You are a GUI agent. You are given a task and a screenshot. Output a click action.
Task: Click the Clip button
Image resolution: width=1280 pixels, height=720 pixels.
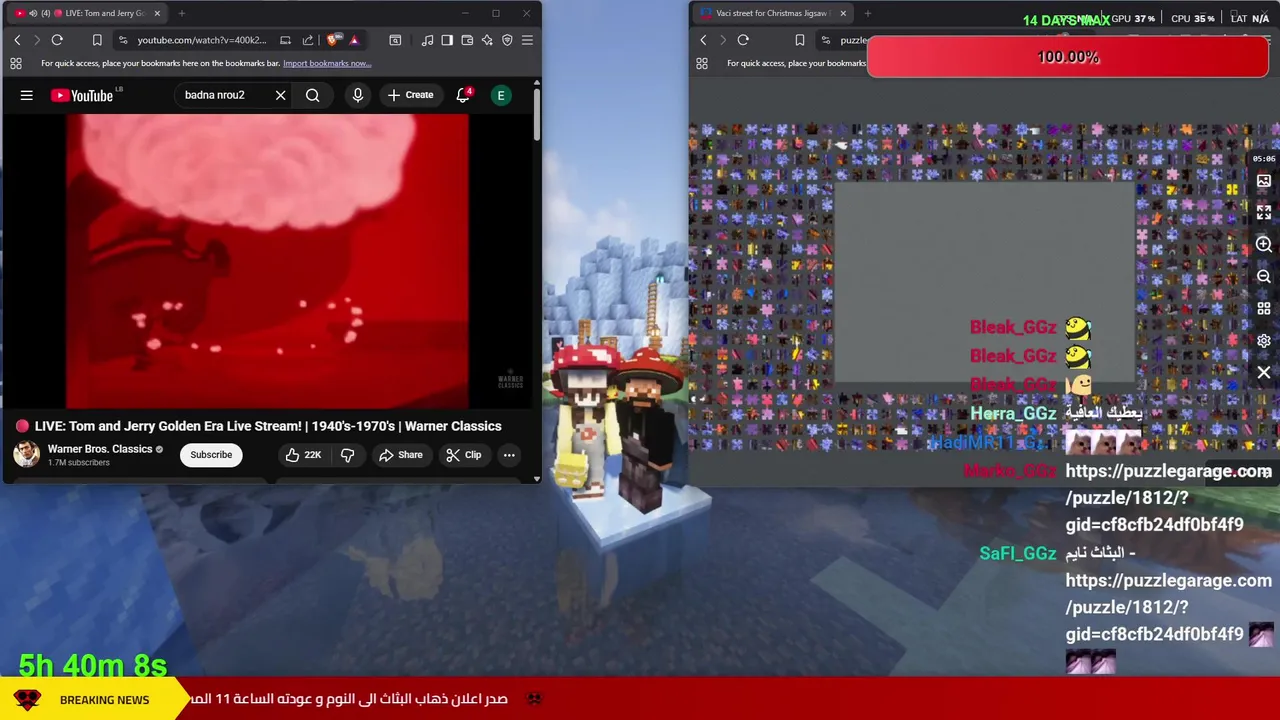464,455
